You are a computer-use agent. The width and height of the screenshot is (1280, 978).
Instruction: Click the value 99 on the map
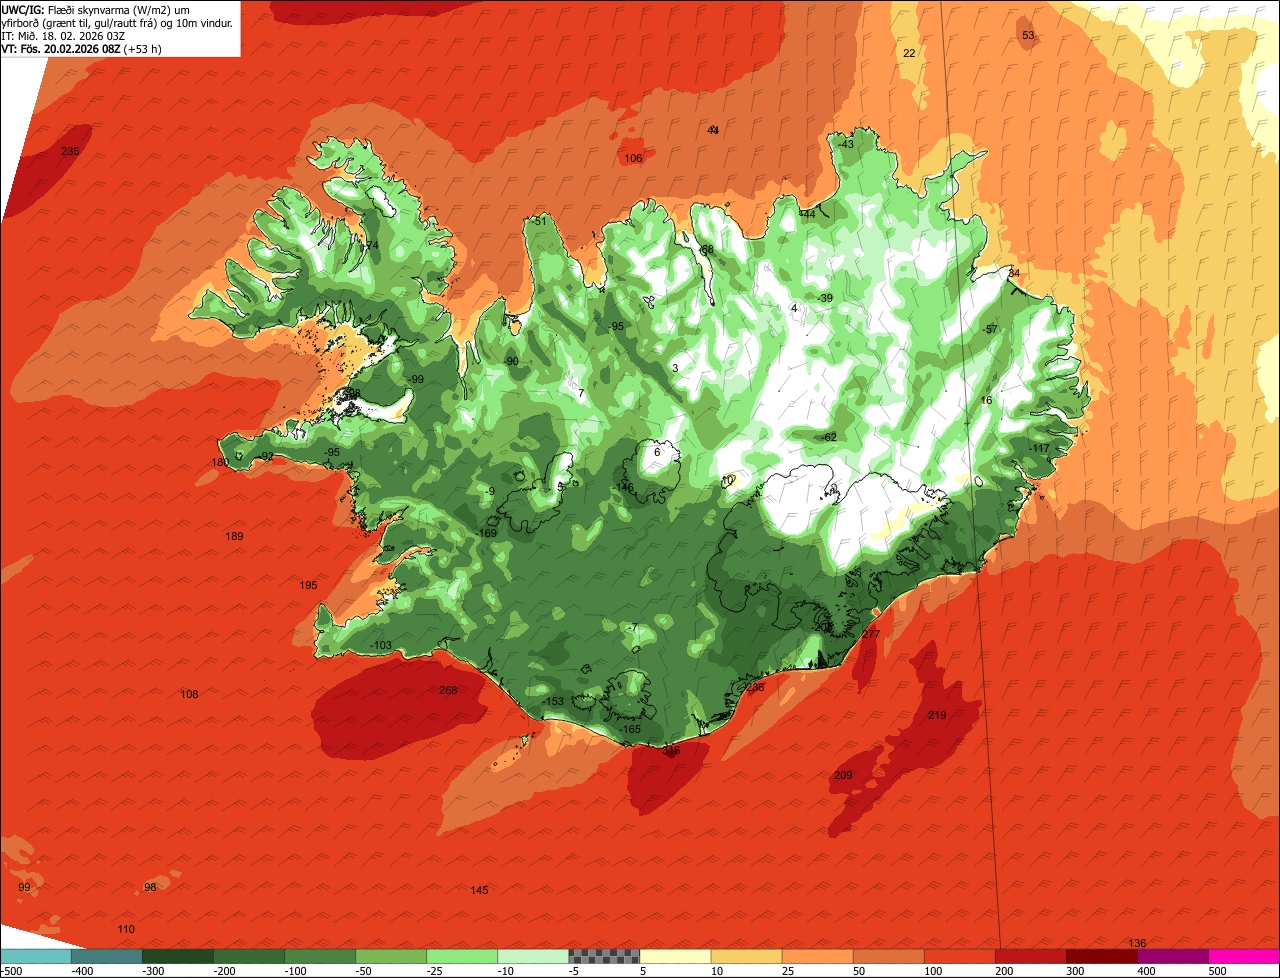(x=24, y=887)
